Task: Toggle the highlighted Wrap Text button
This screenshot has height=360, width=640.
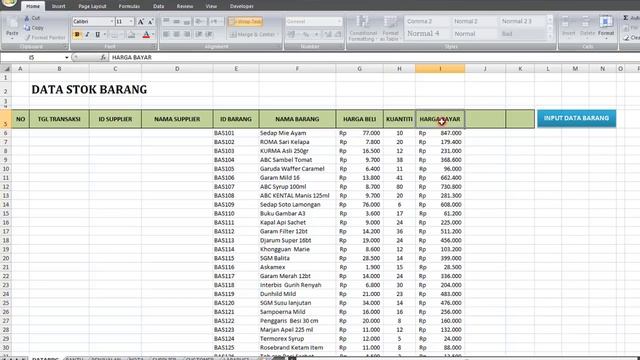Action: [245, 22]
